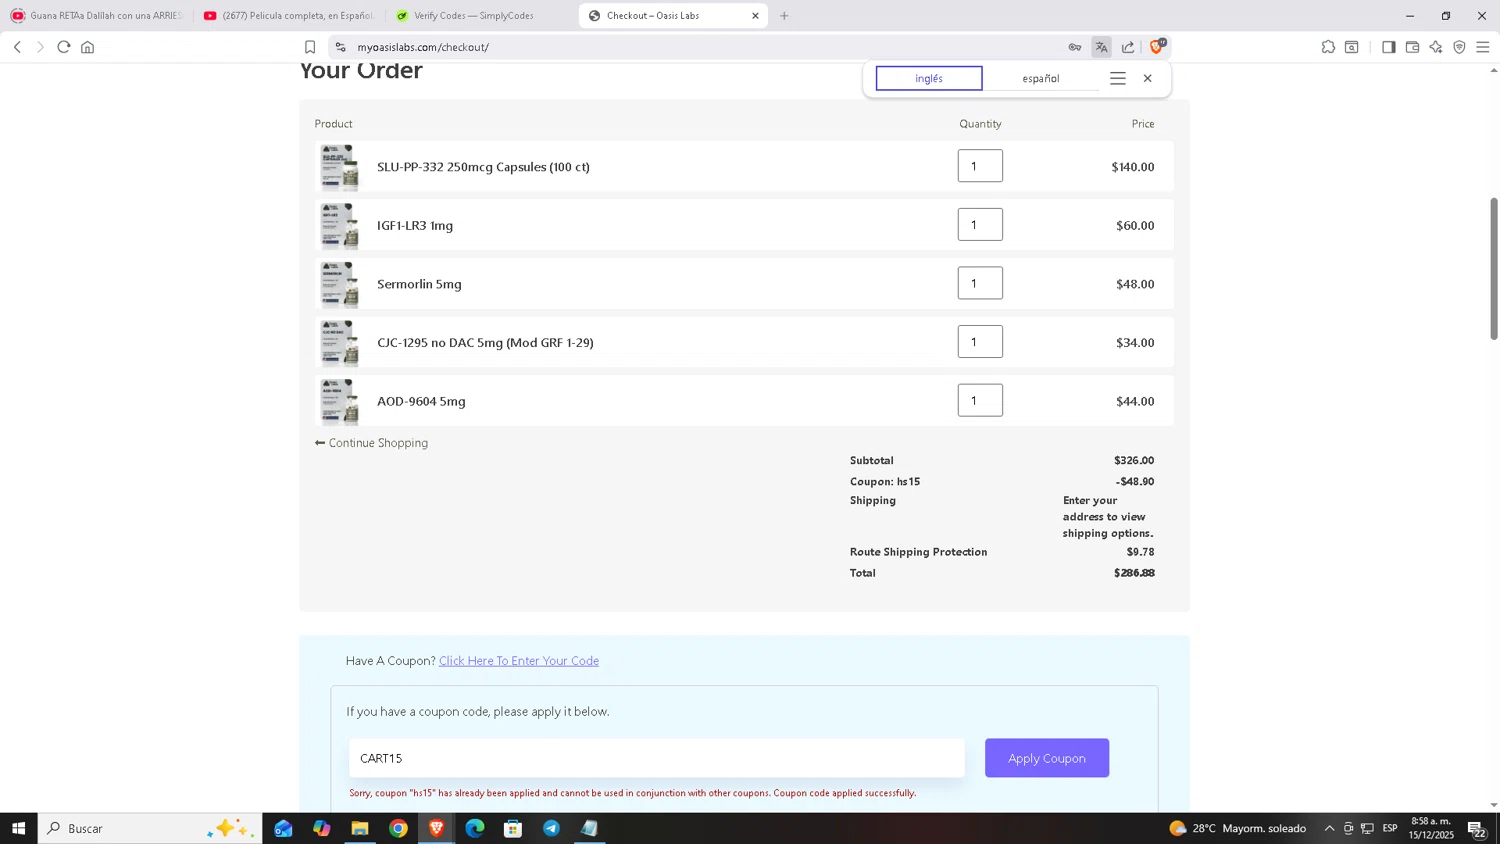Switch to Verify Codes SimplyCodes tab
The width and height of the screenshot is (1500, 844).
coord(480,16)
